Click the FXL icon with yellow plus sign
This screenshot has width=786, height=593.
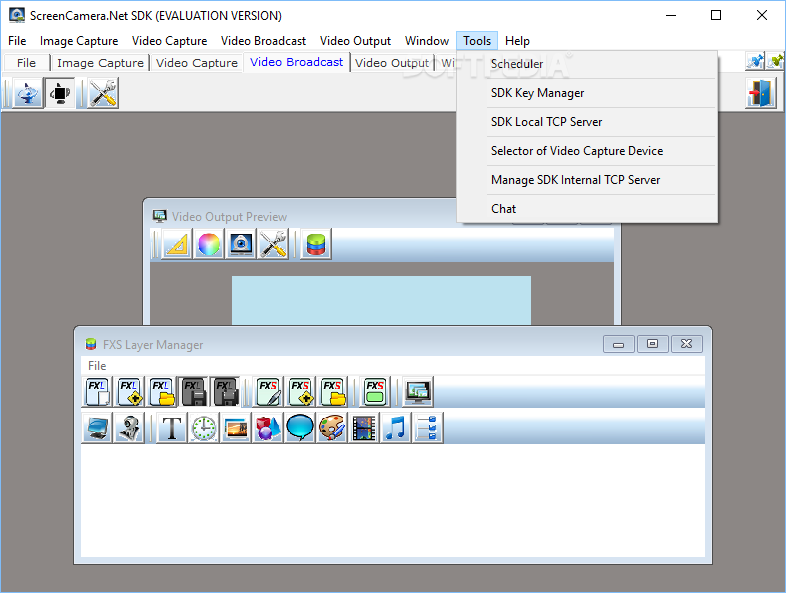(129, 392)
